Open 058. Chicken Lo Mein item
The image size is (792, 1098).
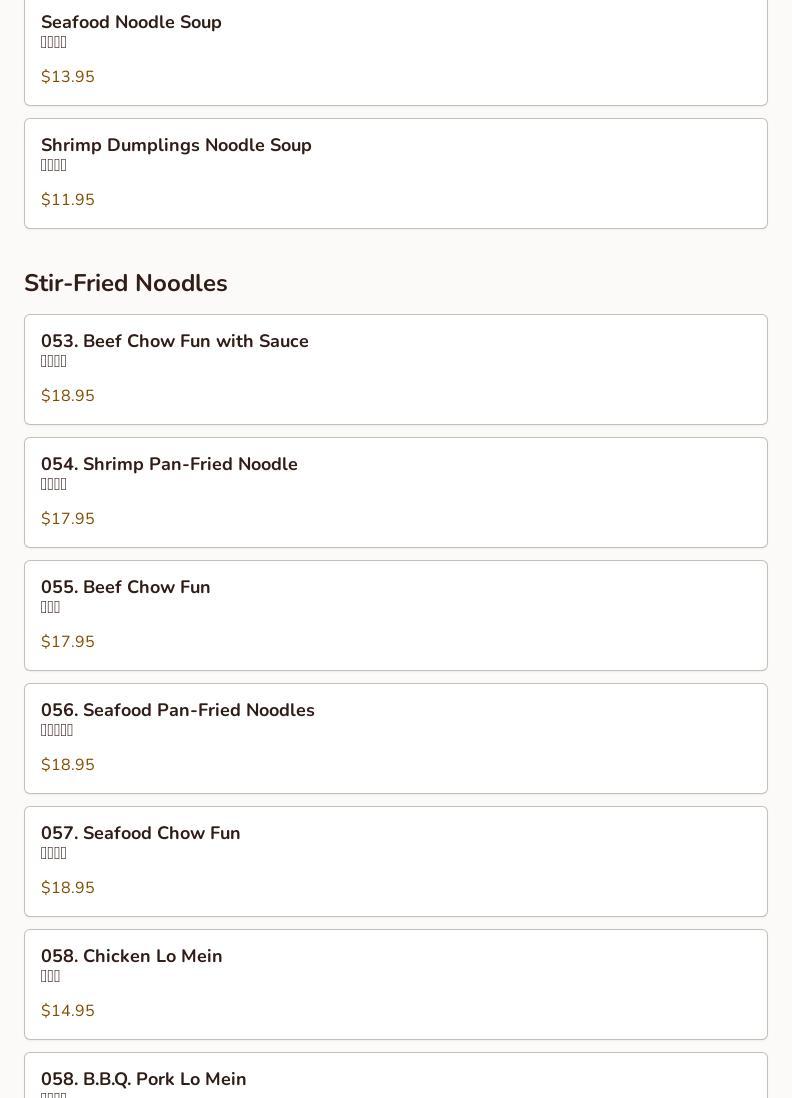tap(132, 956)
